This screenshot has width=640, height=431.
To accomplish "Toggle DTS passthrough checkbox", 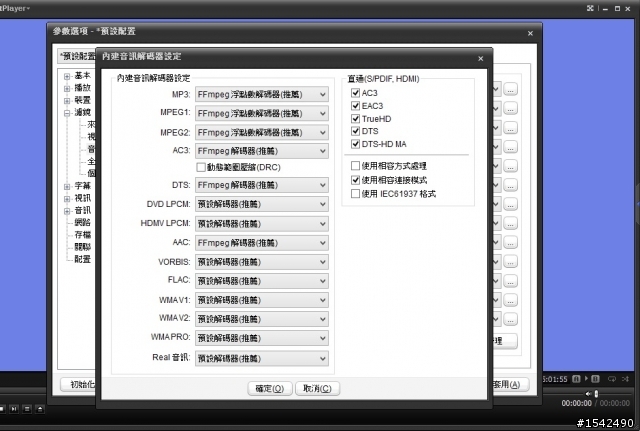I will (355, 131).
